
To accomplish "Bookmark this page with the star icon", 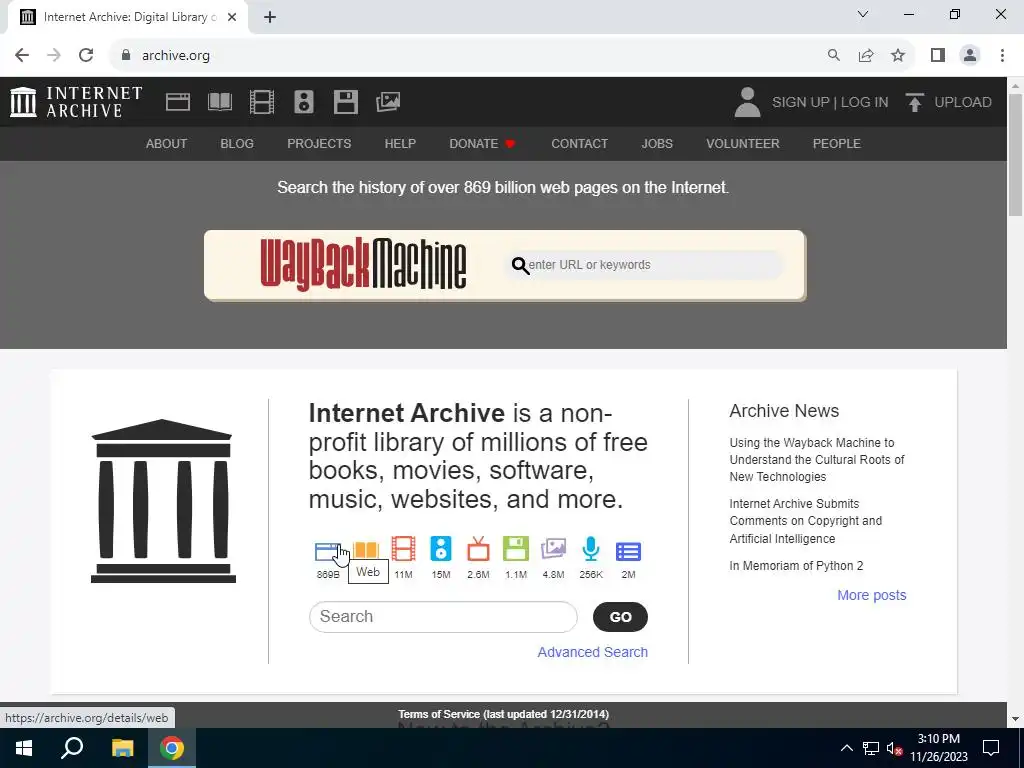I will click(898, 56).
